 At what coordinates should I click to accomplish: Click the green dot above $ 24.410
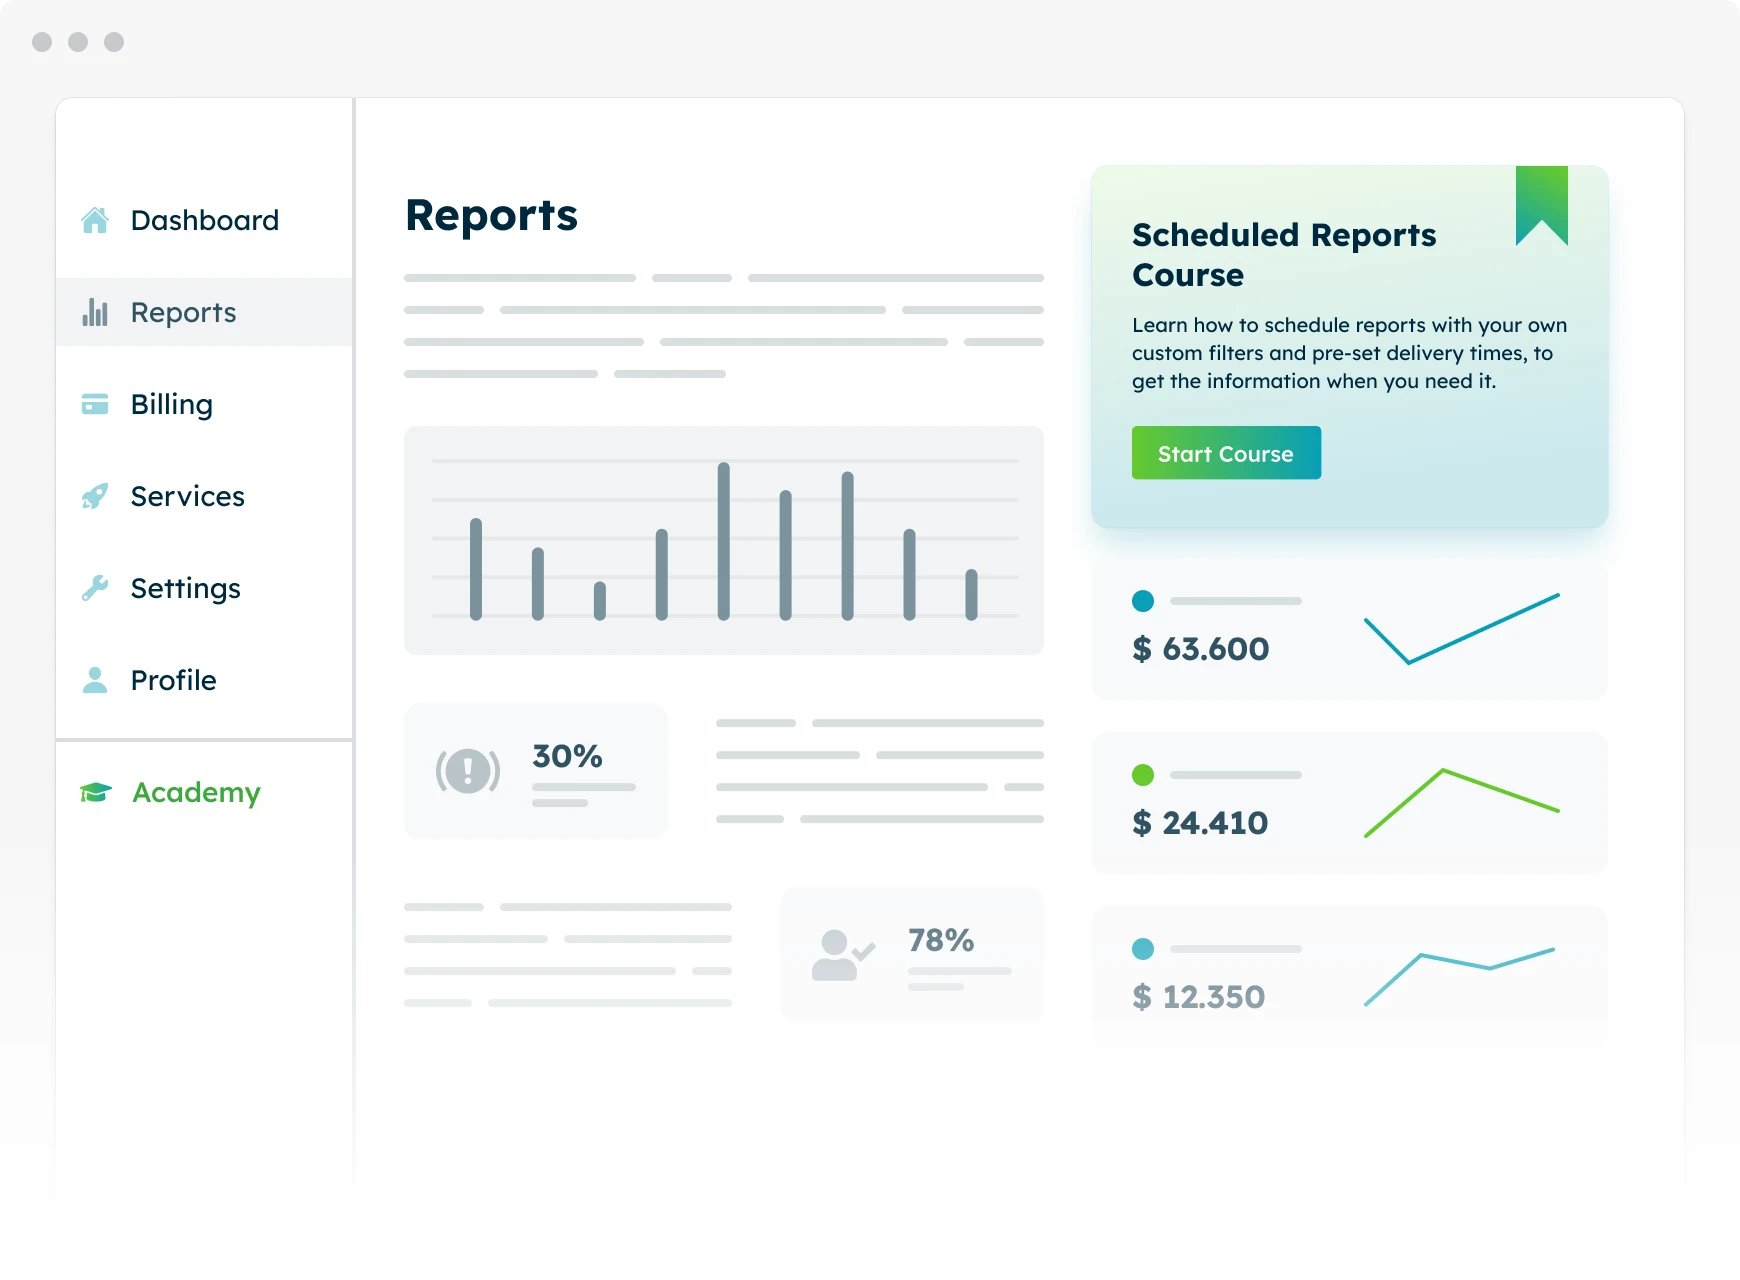[x=1143, y=775]
